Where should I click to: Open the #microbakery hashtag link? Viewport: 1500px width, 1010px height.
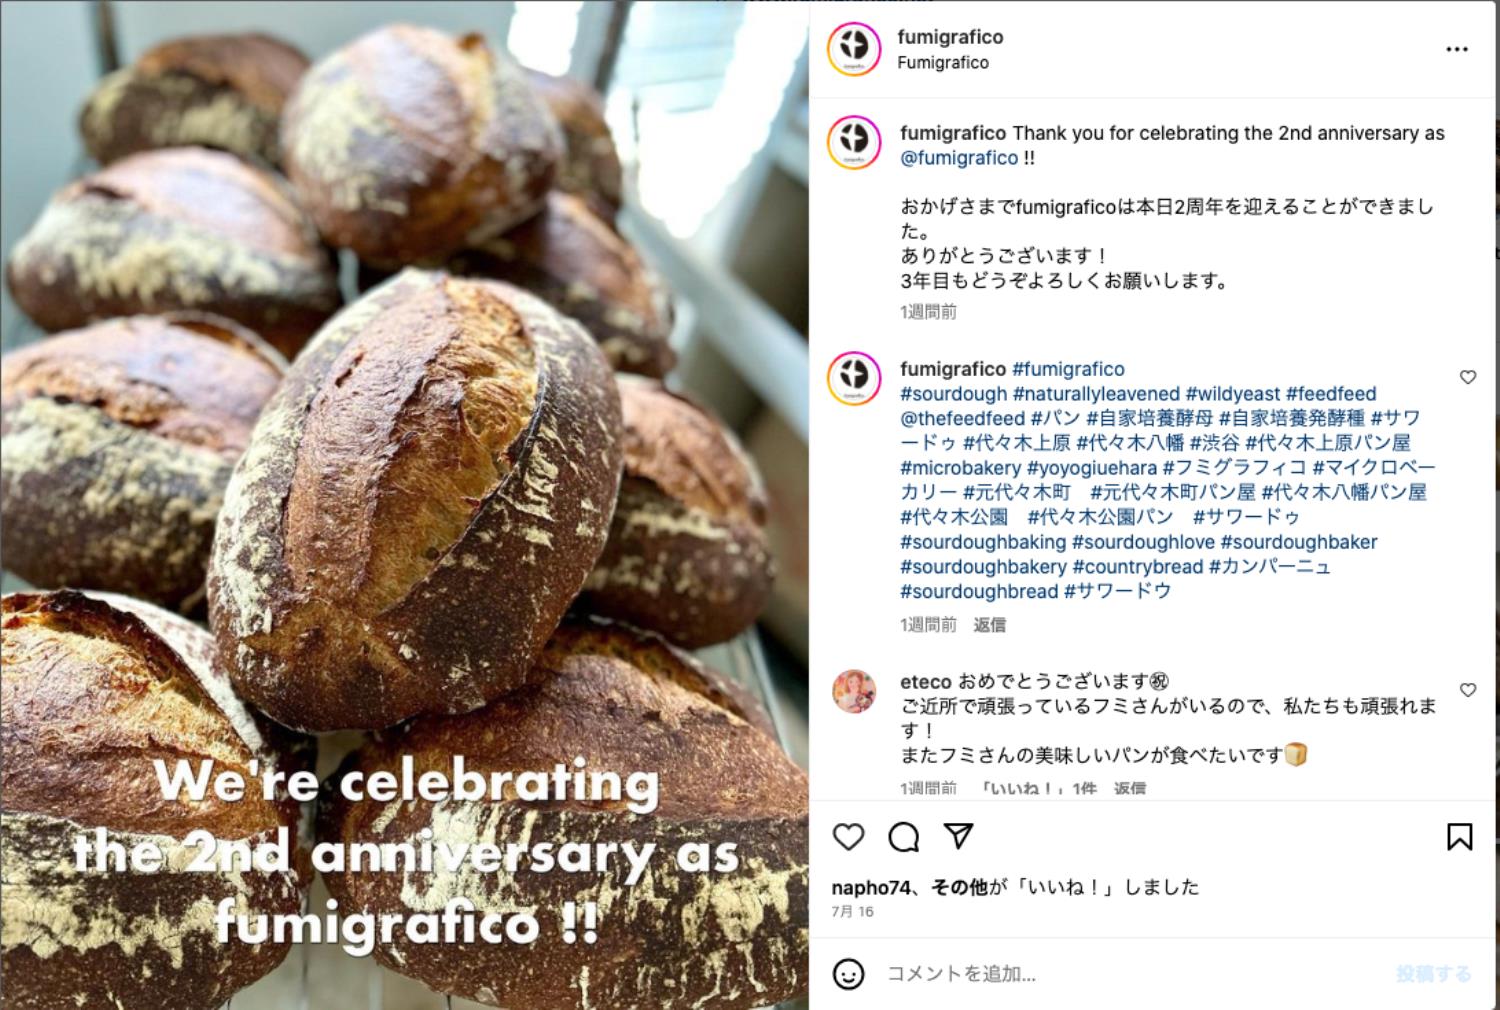(960, 468)
